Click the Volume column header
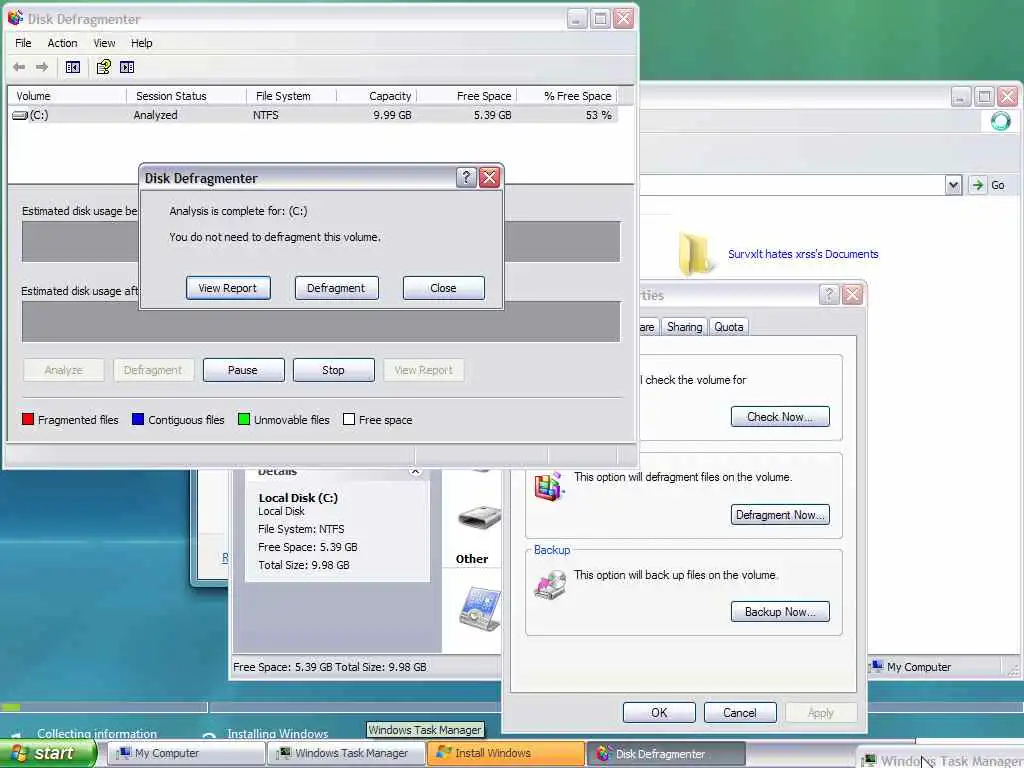The image size is (1024, 768). (x=67, y=96)
